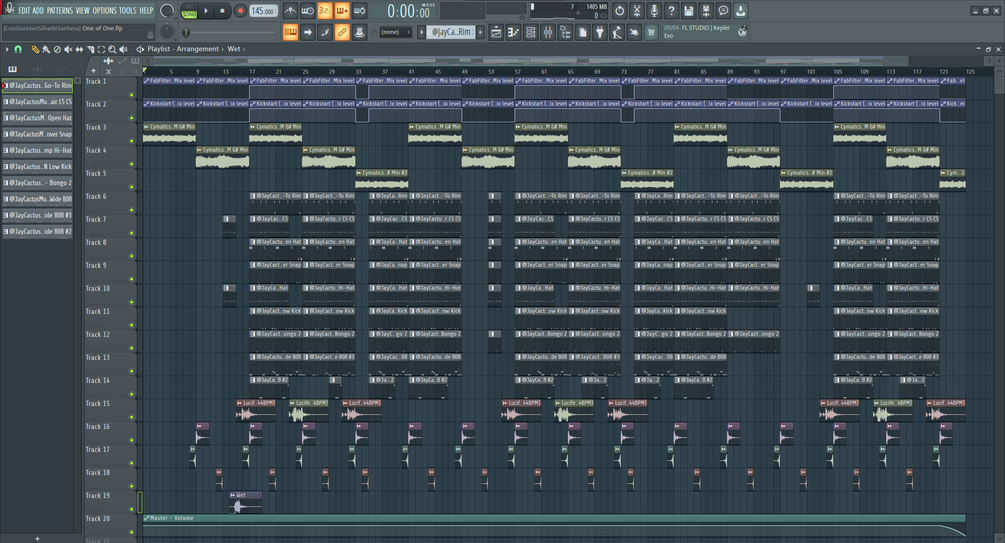The image size is (1005, 543).
Task: Choose the Select marquee tool in playlist
Action: [x=101, y=49]
